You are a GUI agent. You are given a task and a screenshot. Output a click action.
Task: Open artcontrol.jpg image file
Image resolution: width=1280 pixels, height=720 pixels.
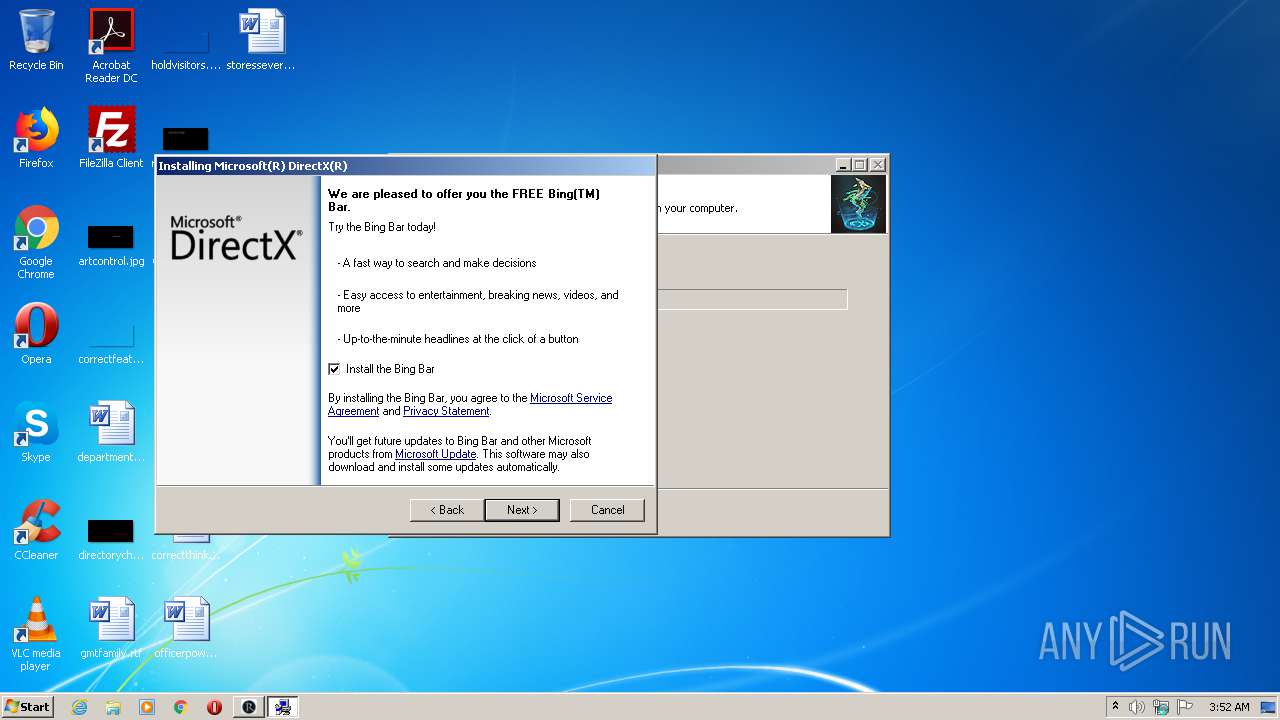[x=111, y=245]
